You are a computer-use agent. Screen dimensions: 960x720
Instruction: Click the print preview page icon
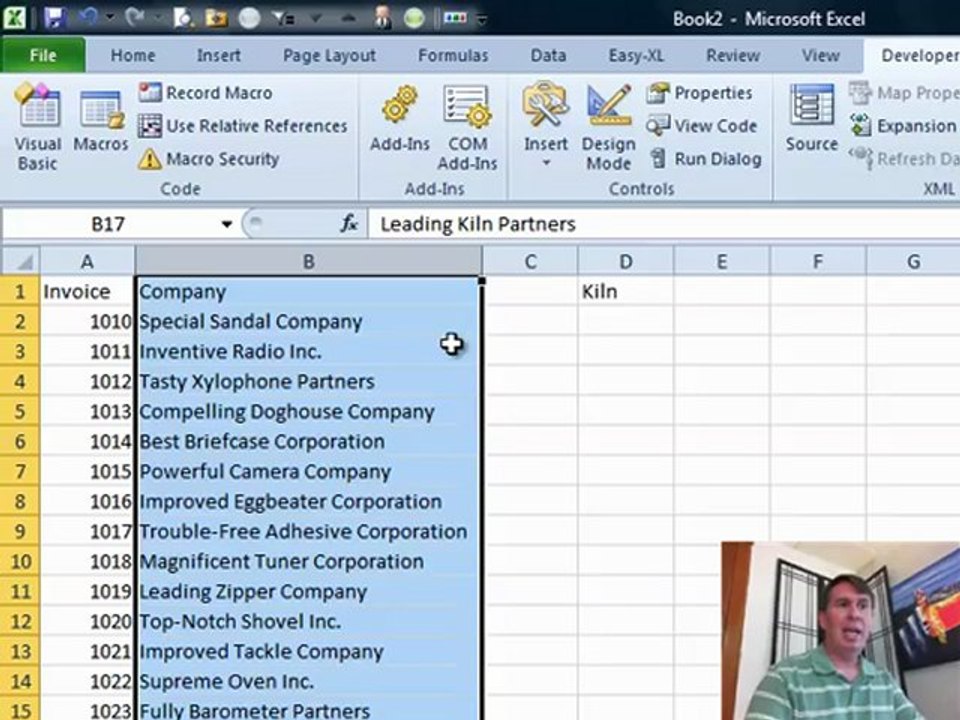click(x=182, y=18)
